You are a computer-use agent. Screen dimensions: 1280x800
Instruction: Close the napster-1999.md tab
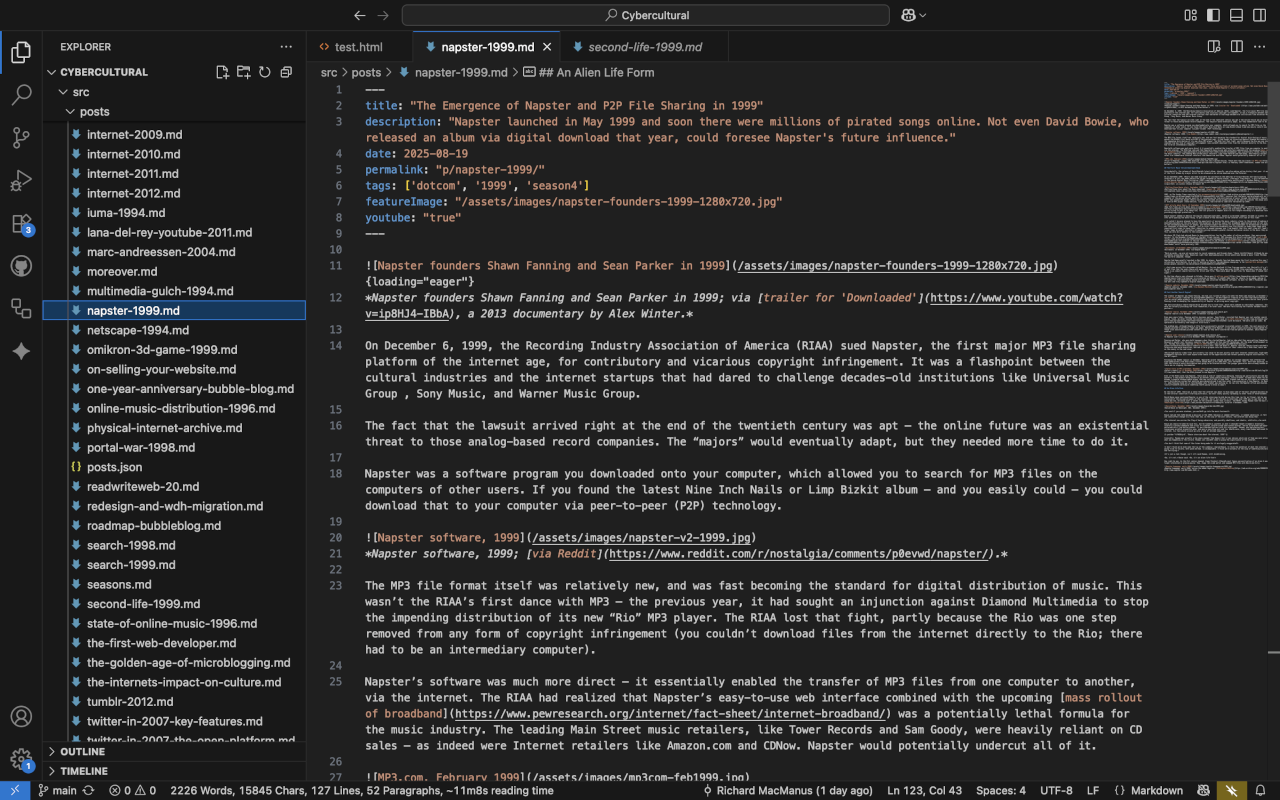coord(547,47)
